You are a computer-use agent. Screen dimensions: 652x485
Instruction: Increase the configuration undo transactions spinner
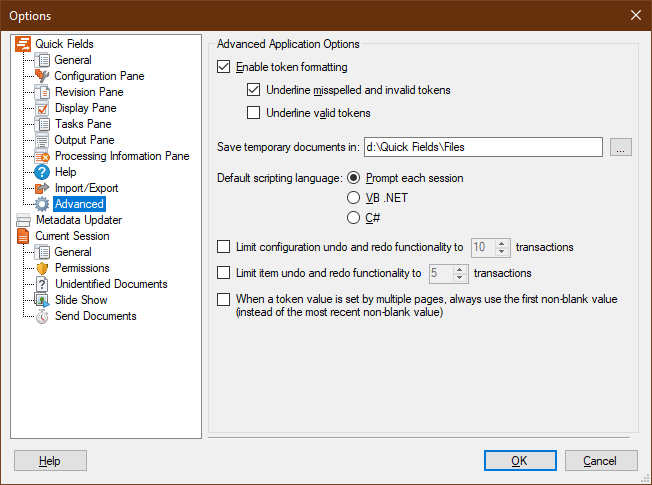tap(502, 242)
